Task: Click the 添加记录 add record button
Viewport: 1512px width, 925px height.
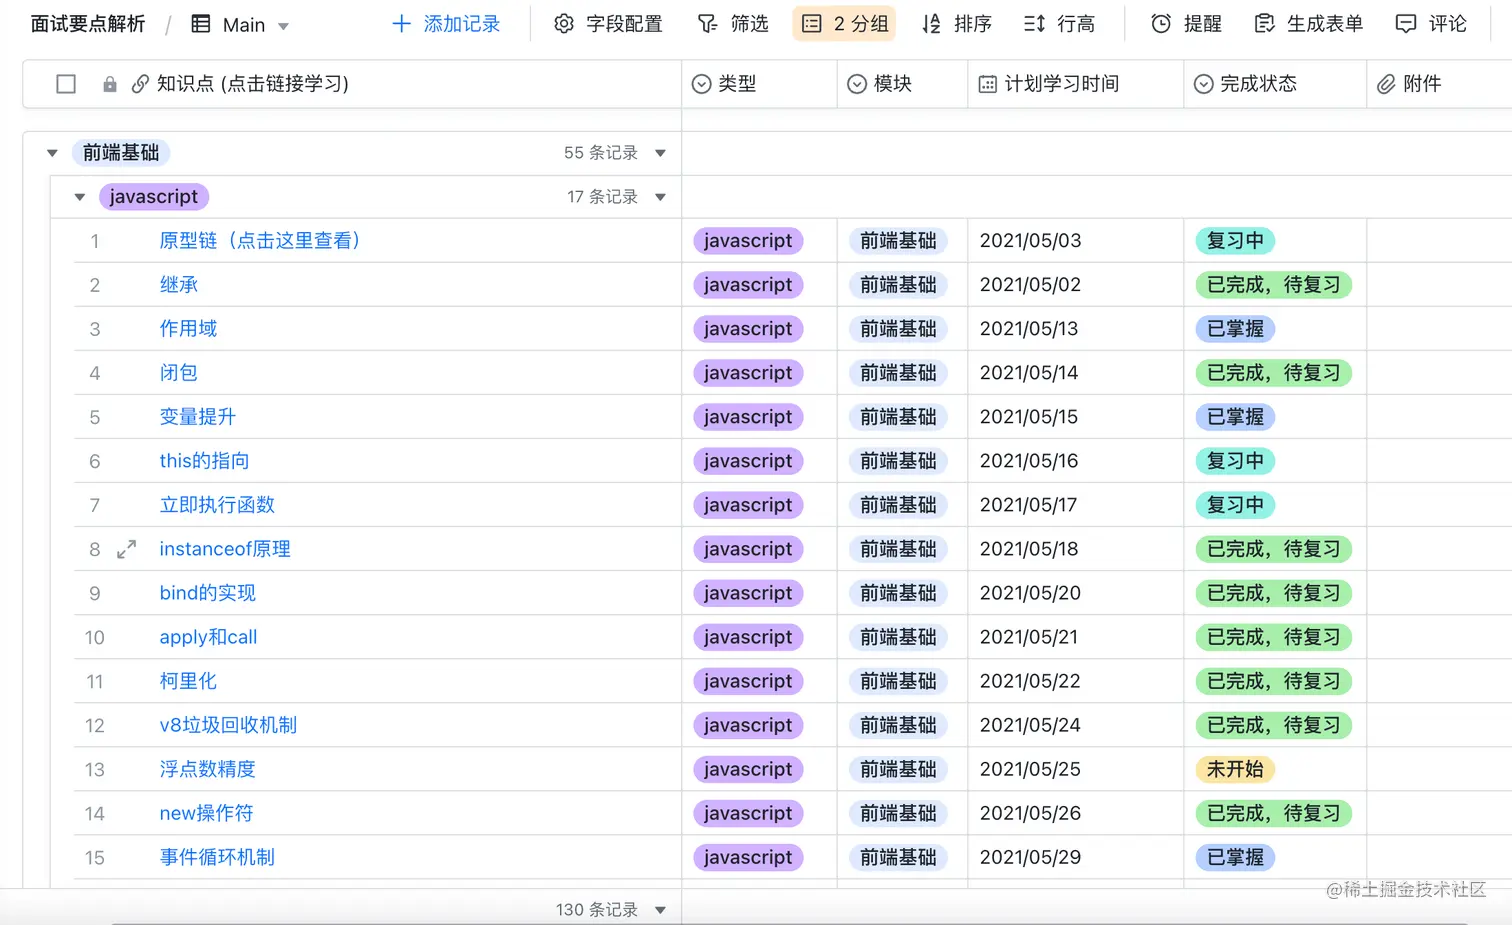Action: [446, 24]
